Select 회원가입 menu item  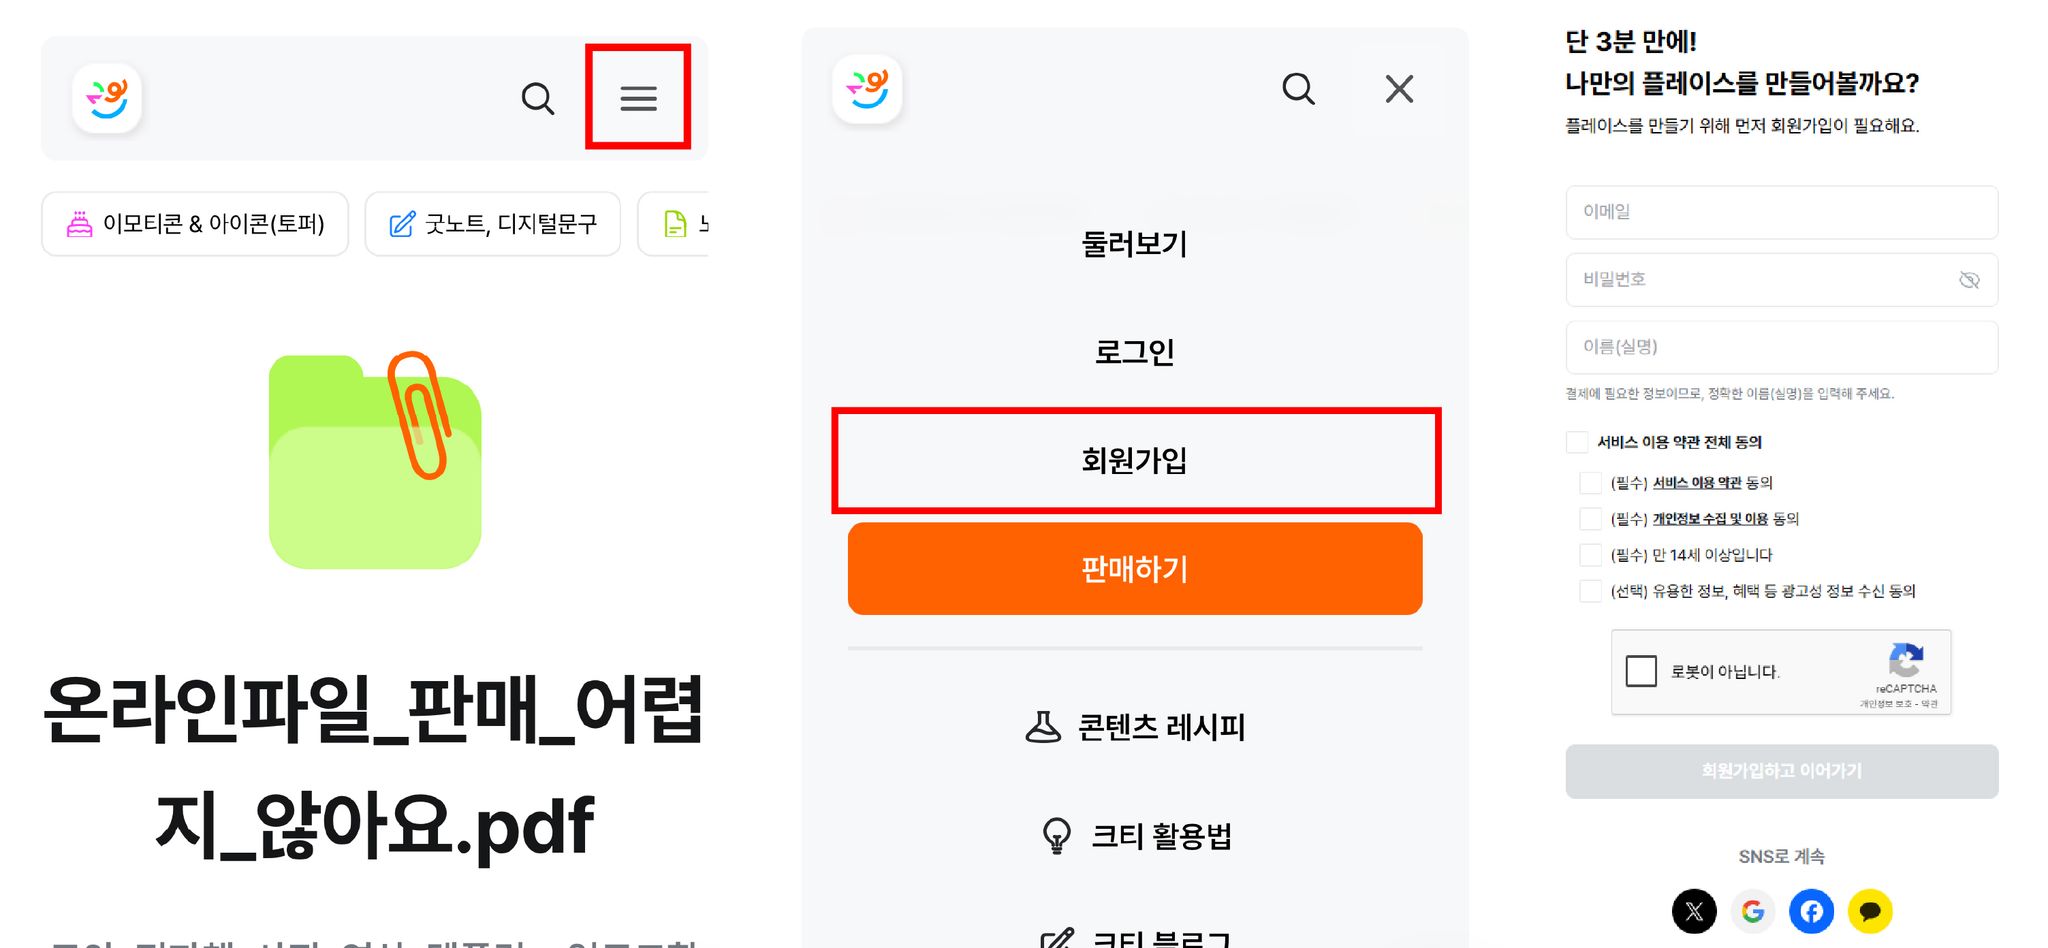[x=1135, y=460]
